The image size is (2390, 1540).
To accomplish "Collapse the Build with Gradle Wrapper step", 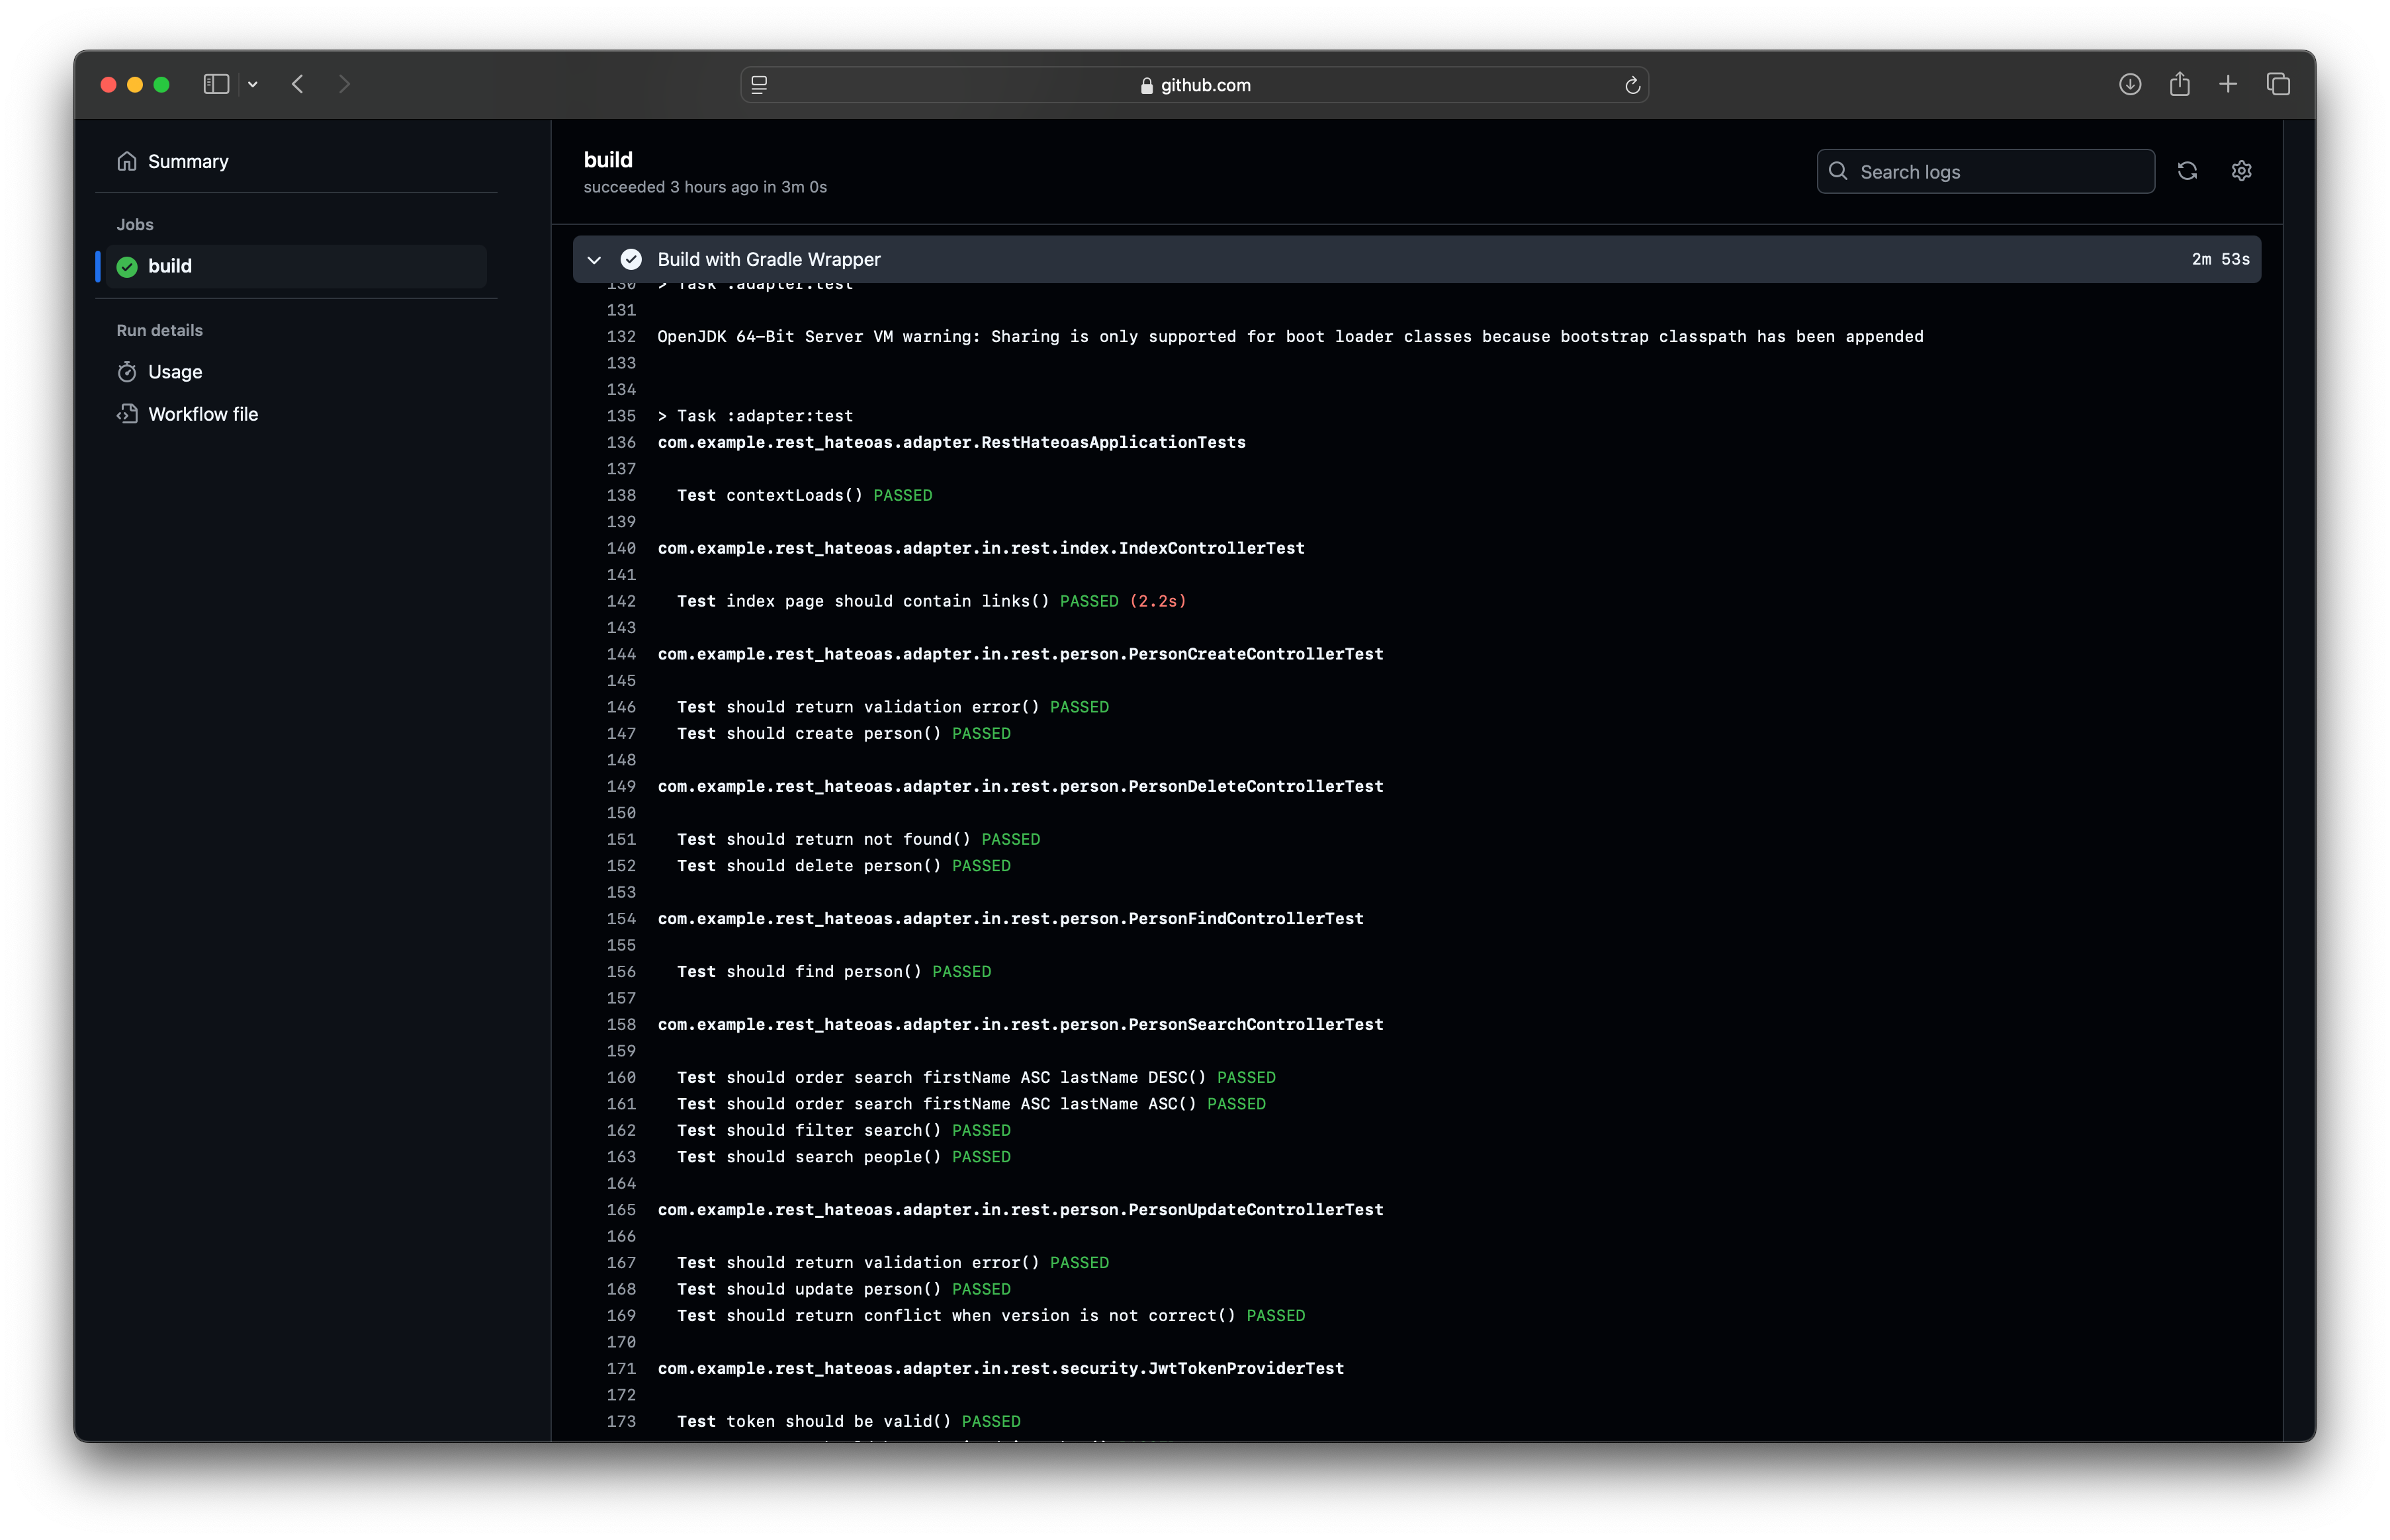I will [x=594, y=260].
